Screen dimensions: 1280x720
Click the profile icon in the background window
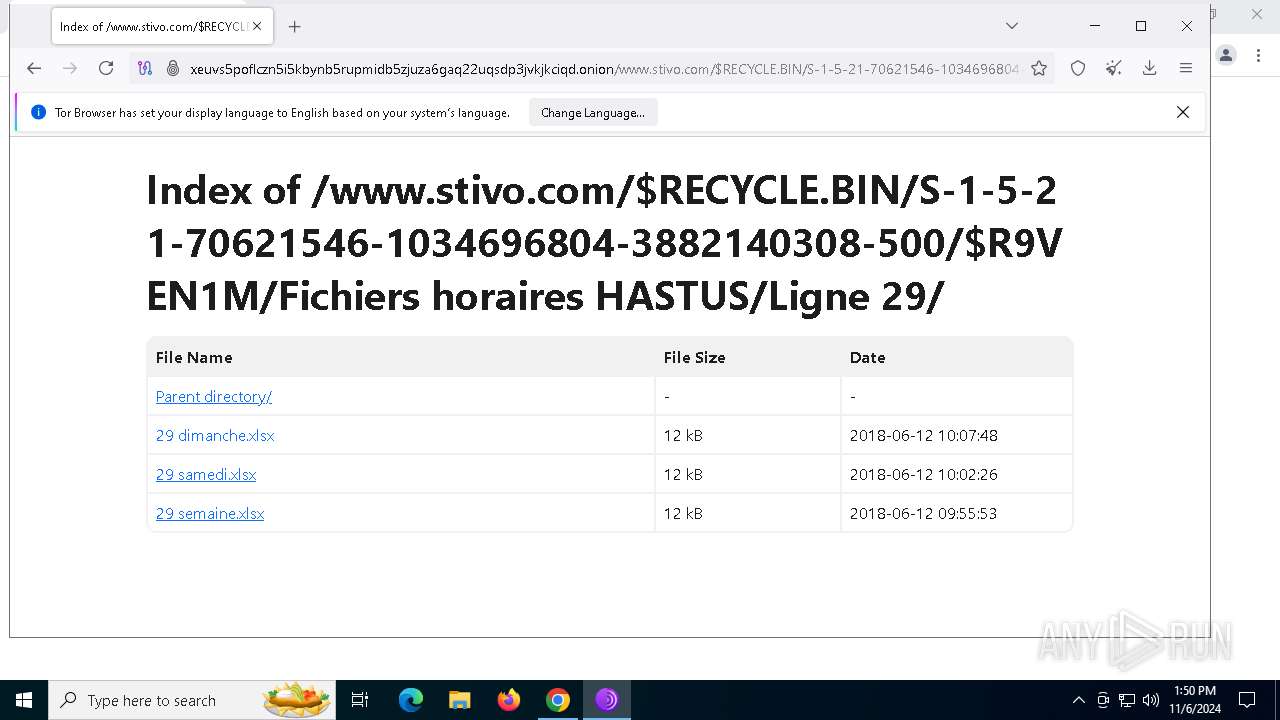[x=1226, y=55]
